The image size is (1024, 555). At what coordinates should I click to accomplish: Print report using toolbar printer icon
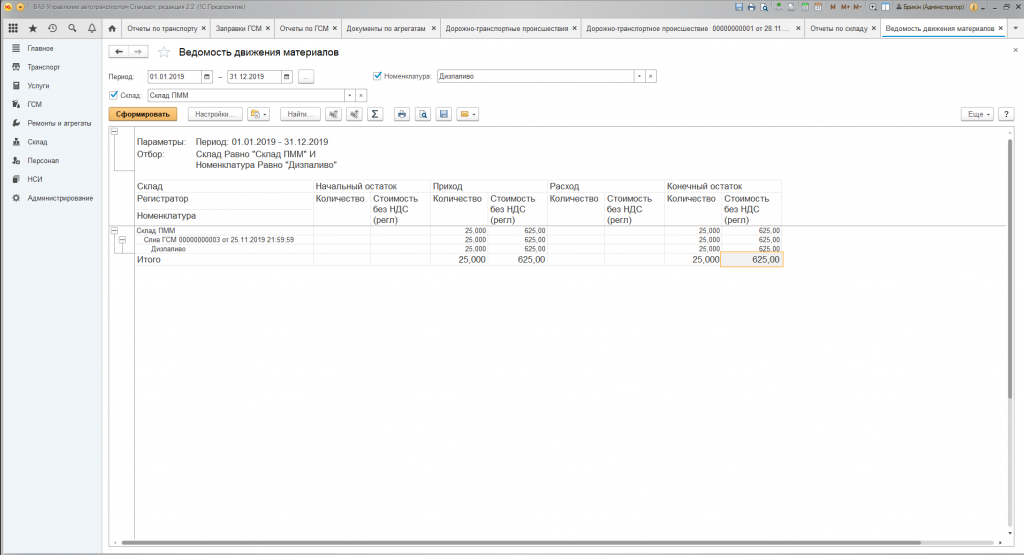(402, 114)
